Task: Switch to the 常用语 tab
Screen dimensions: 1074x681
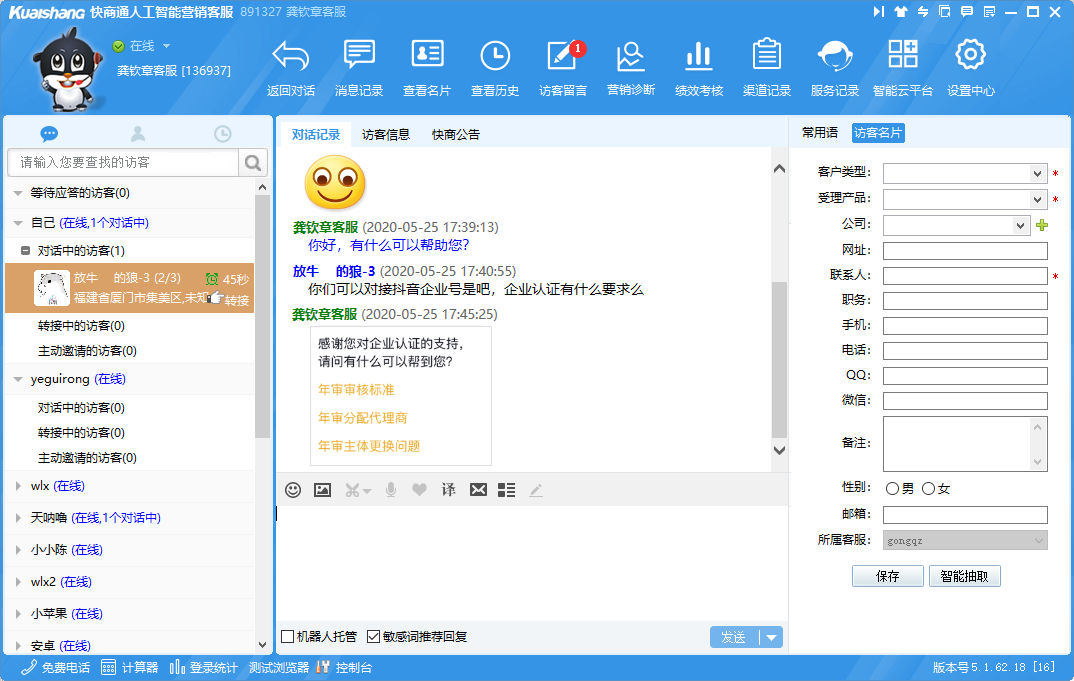Action: coord(820,133)
